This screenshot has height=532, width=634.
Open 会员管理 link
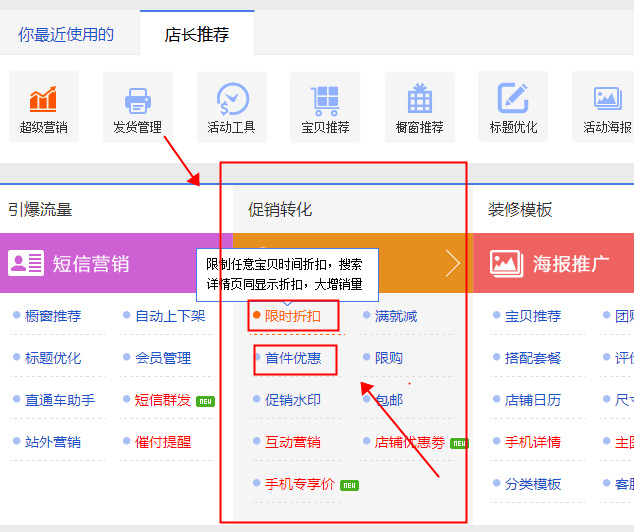[x=163, y=358]
